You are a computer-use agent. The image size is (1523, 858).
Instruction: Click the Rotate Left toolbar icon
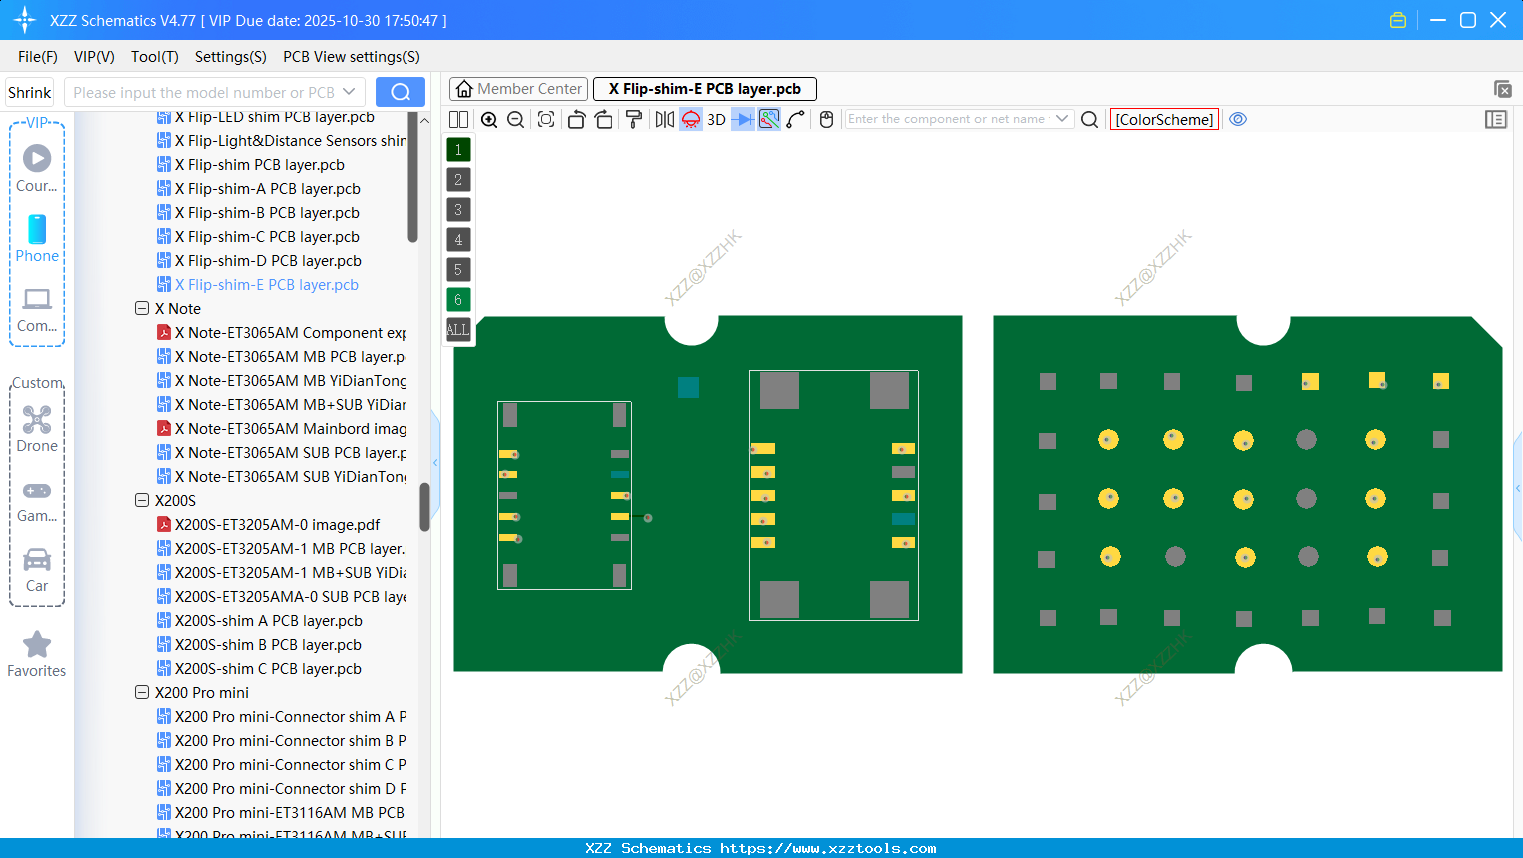[576, 119]
